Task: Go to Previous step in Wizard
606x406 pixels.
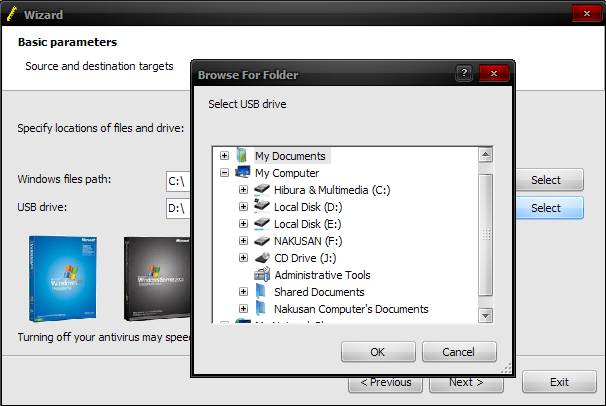Action: pyautogui.click(x=385, y=385)
